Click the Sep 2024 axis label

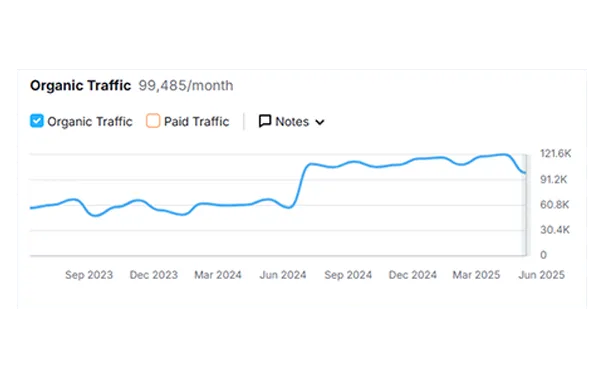point(348,275)
